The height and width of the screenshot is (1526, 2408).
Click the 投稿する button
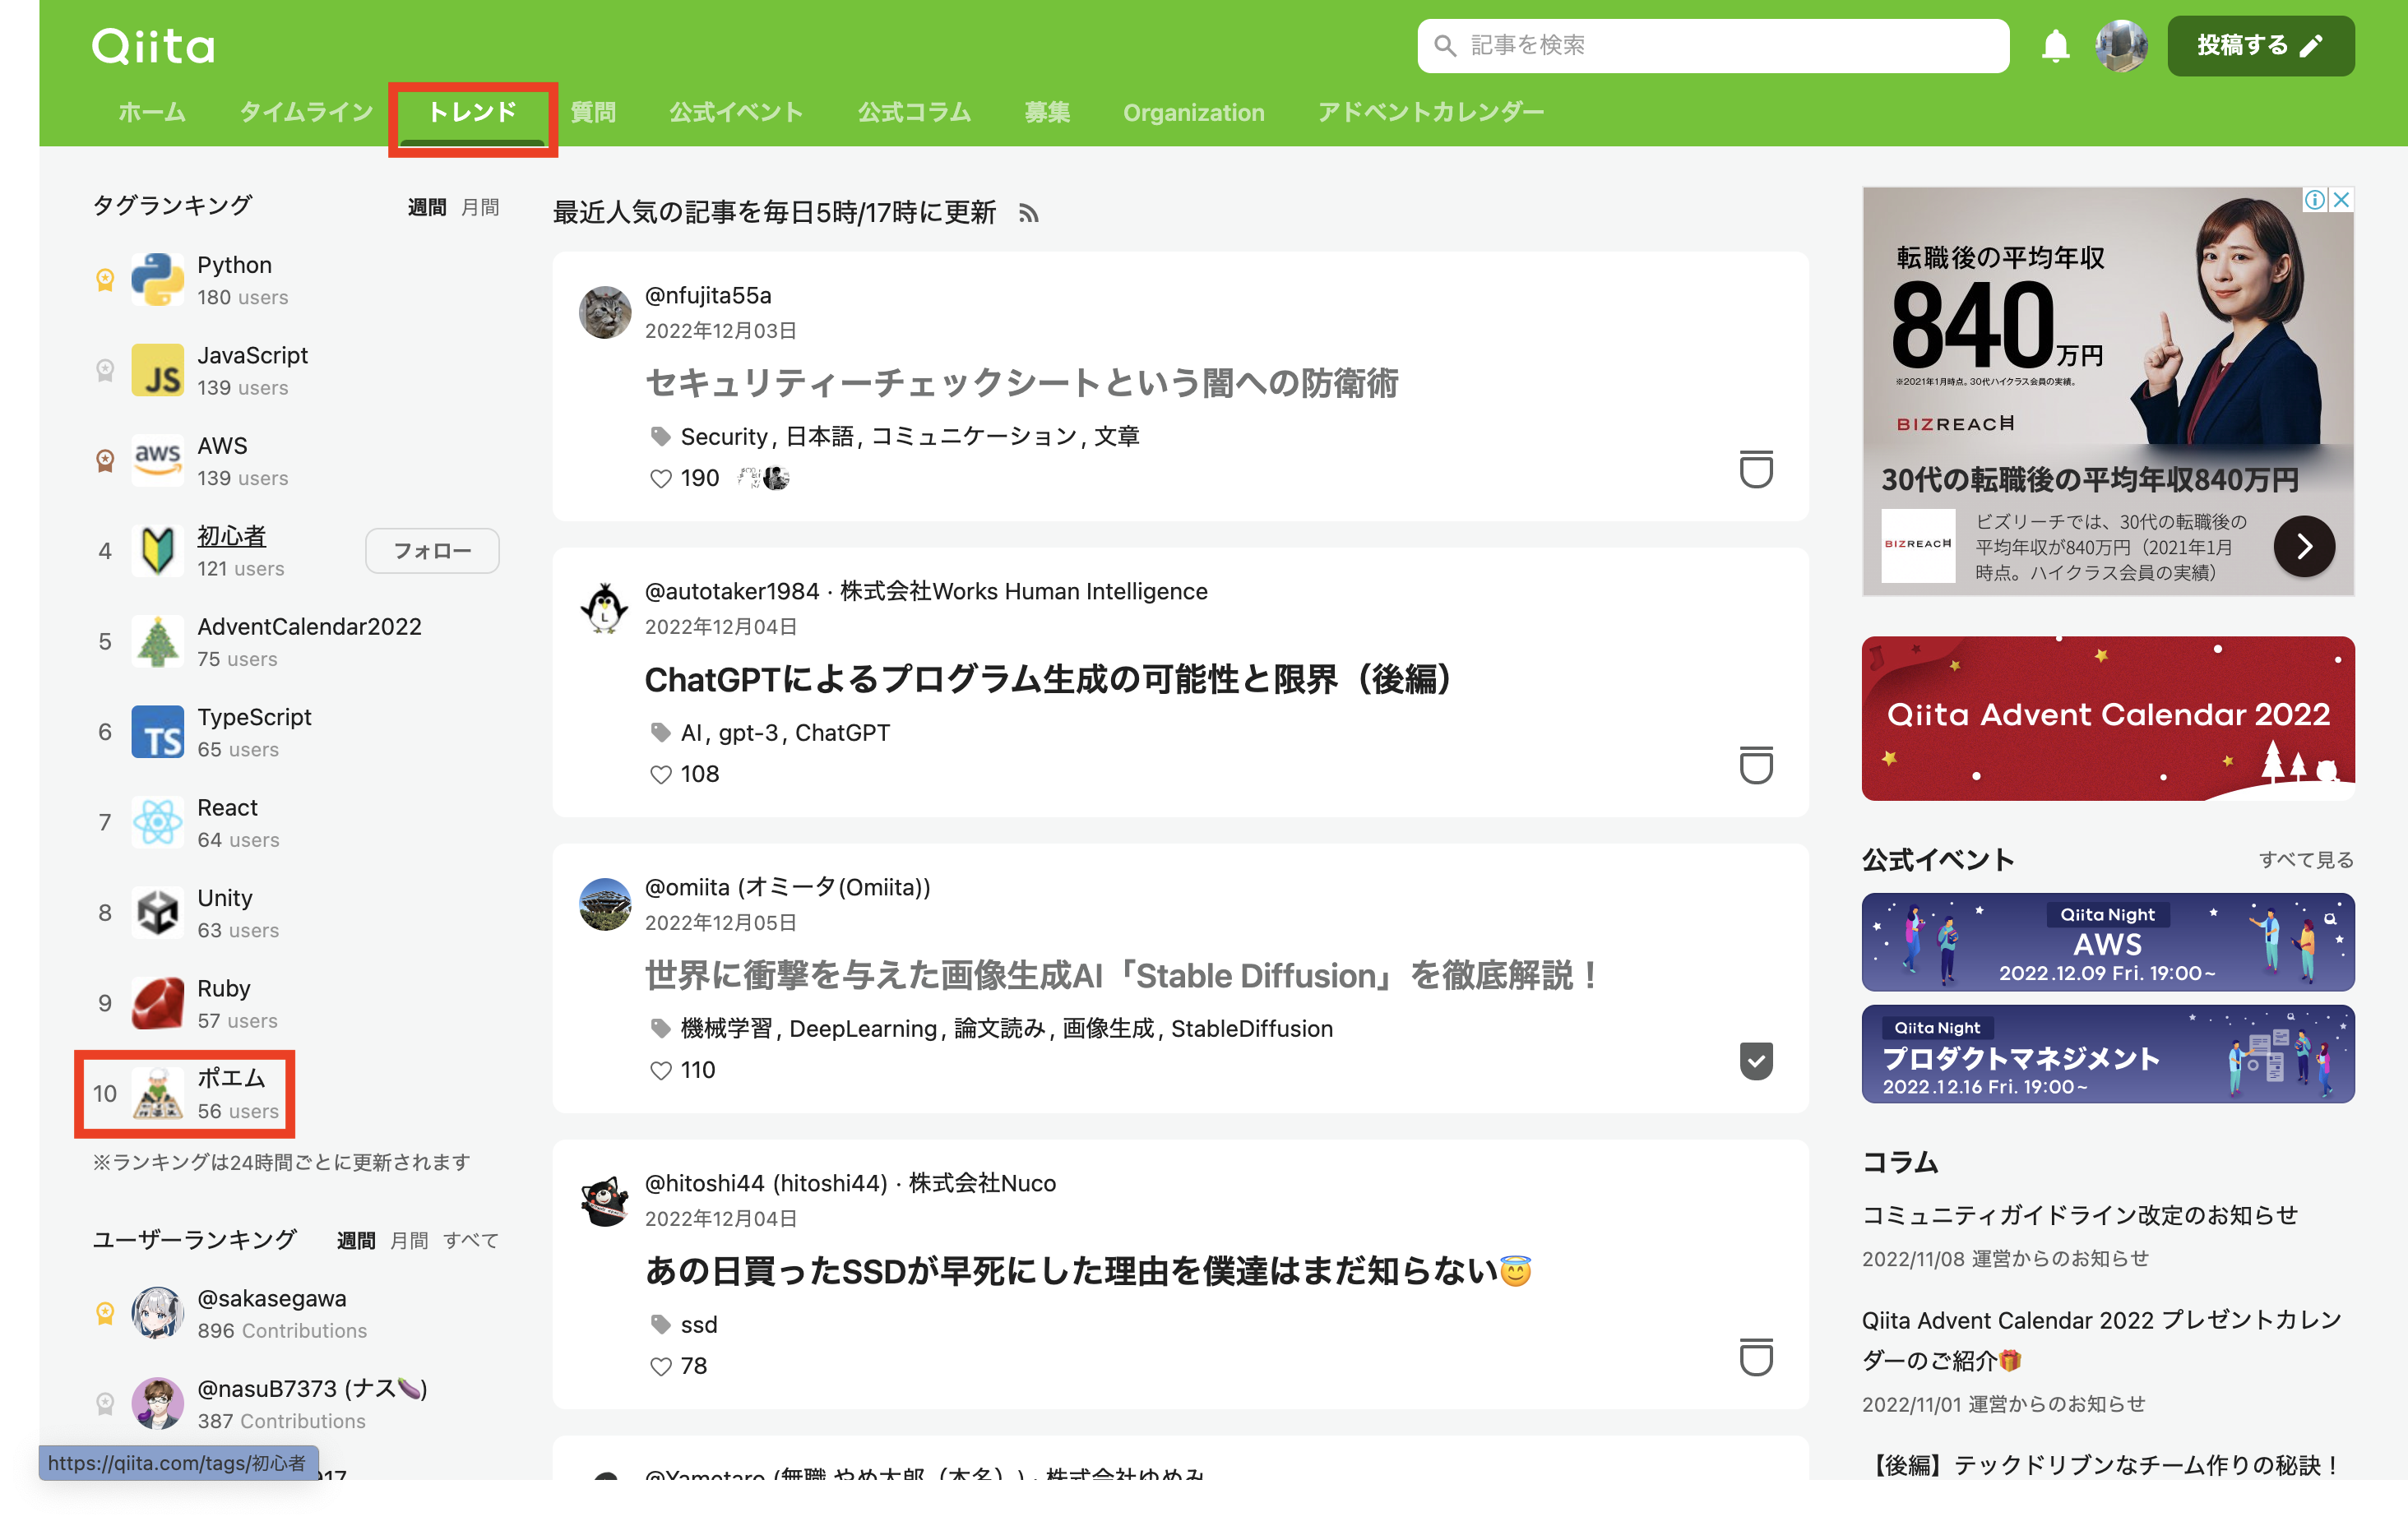tap(2260, 46)
